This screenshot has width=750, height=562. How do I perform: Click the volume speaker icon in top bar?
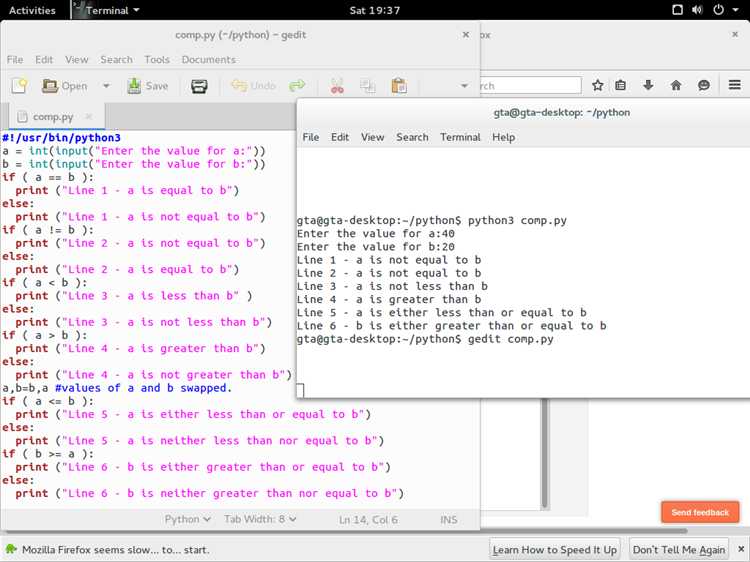(697, 10)
